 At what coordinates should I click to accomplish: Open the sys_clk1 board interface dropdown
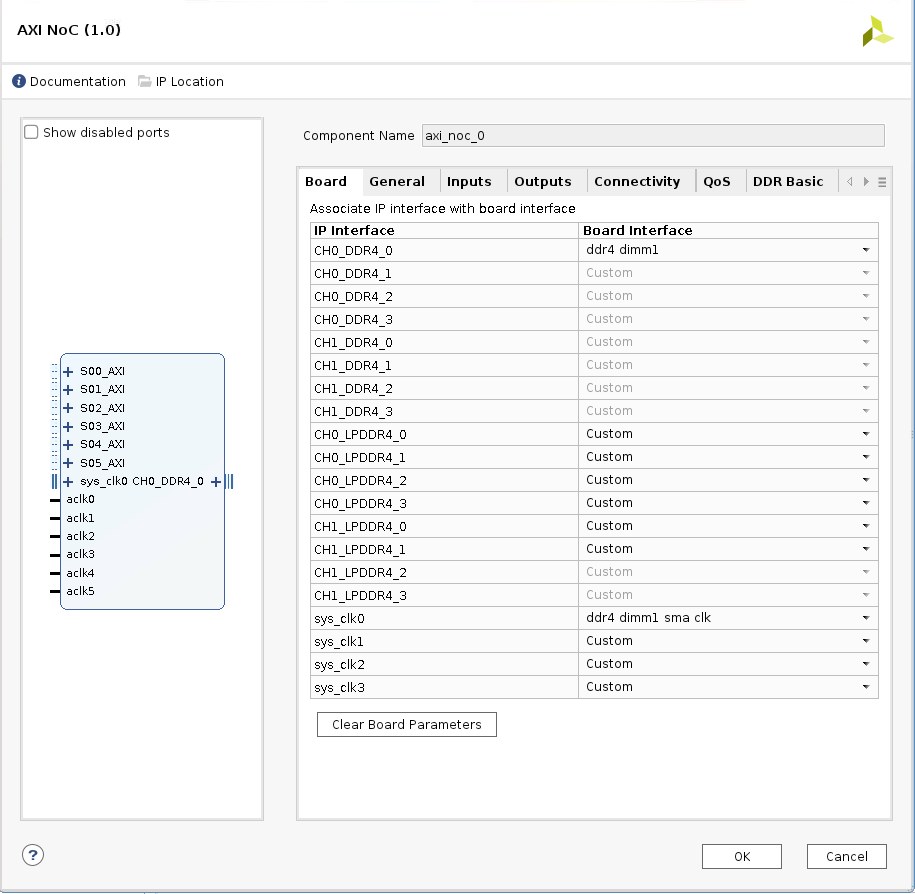coord(728,641)
